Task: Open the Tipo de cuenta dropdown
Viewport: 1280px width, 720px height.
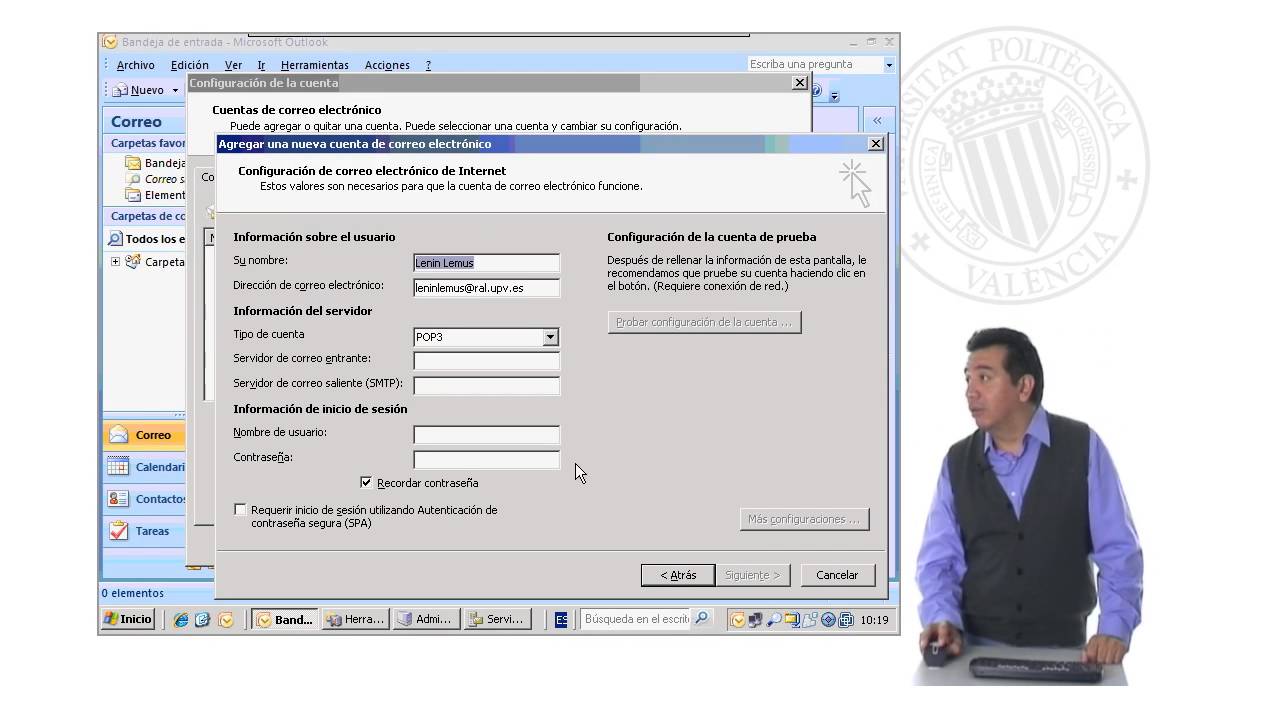Action: (550, 337)
